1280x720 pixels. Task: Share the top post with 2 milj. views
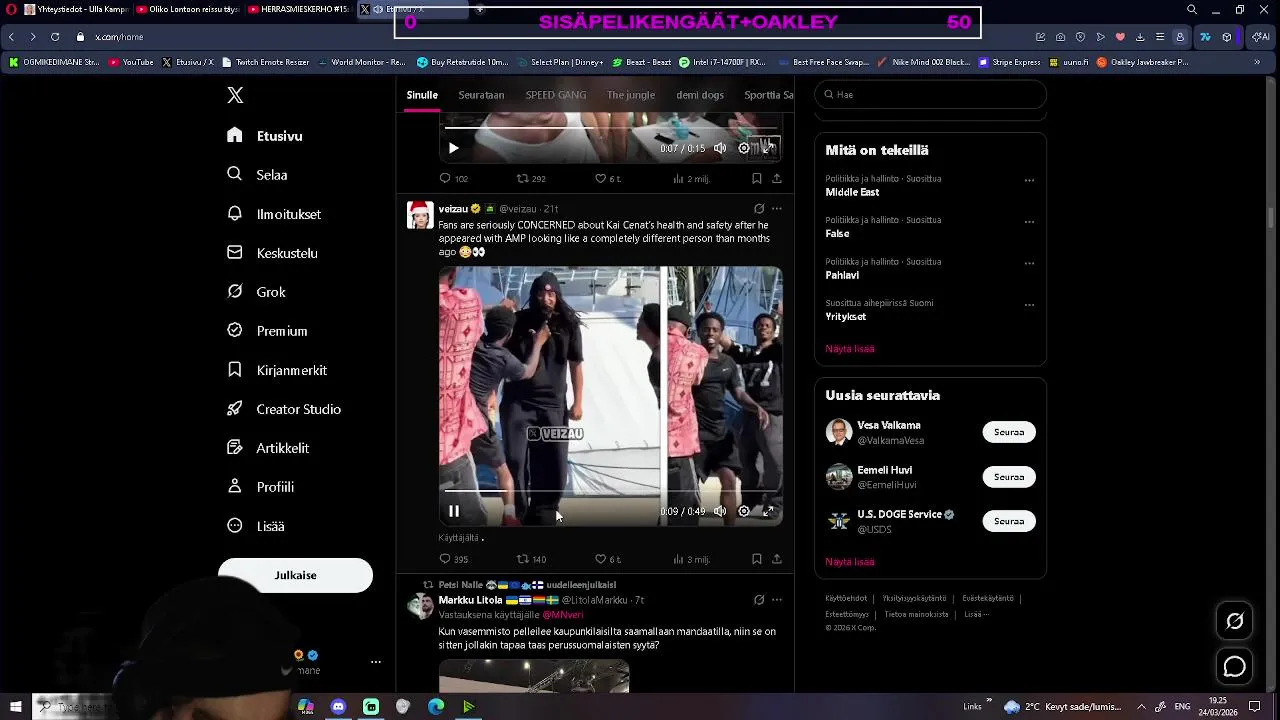point(777,179)
